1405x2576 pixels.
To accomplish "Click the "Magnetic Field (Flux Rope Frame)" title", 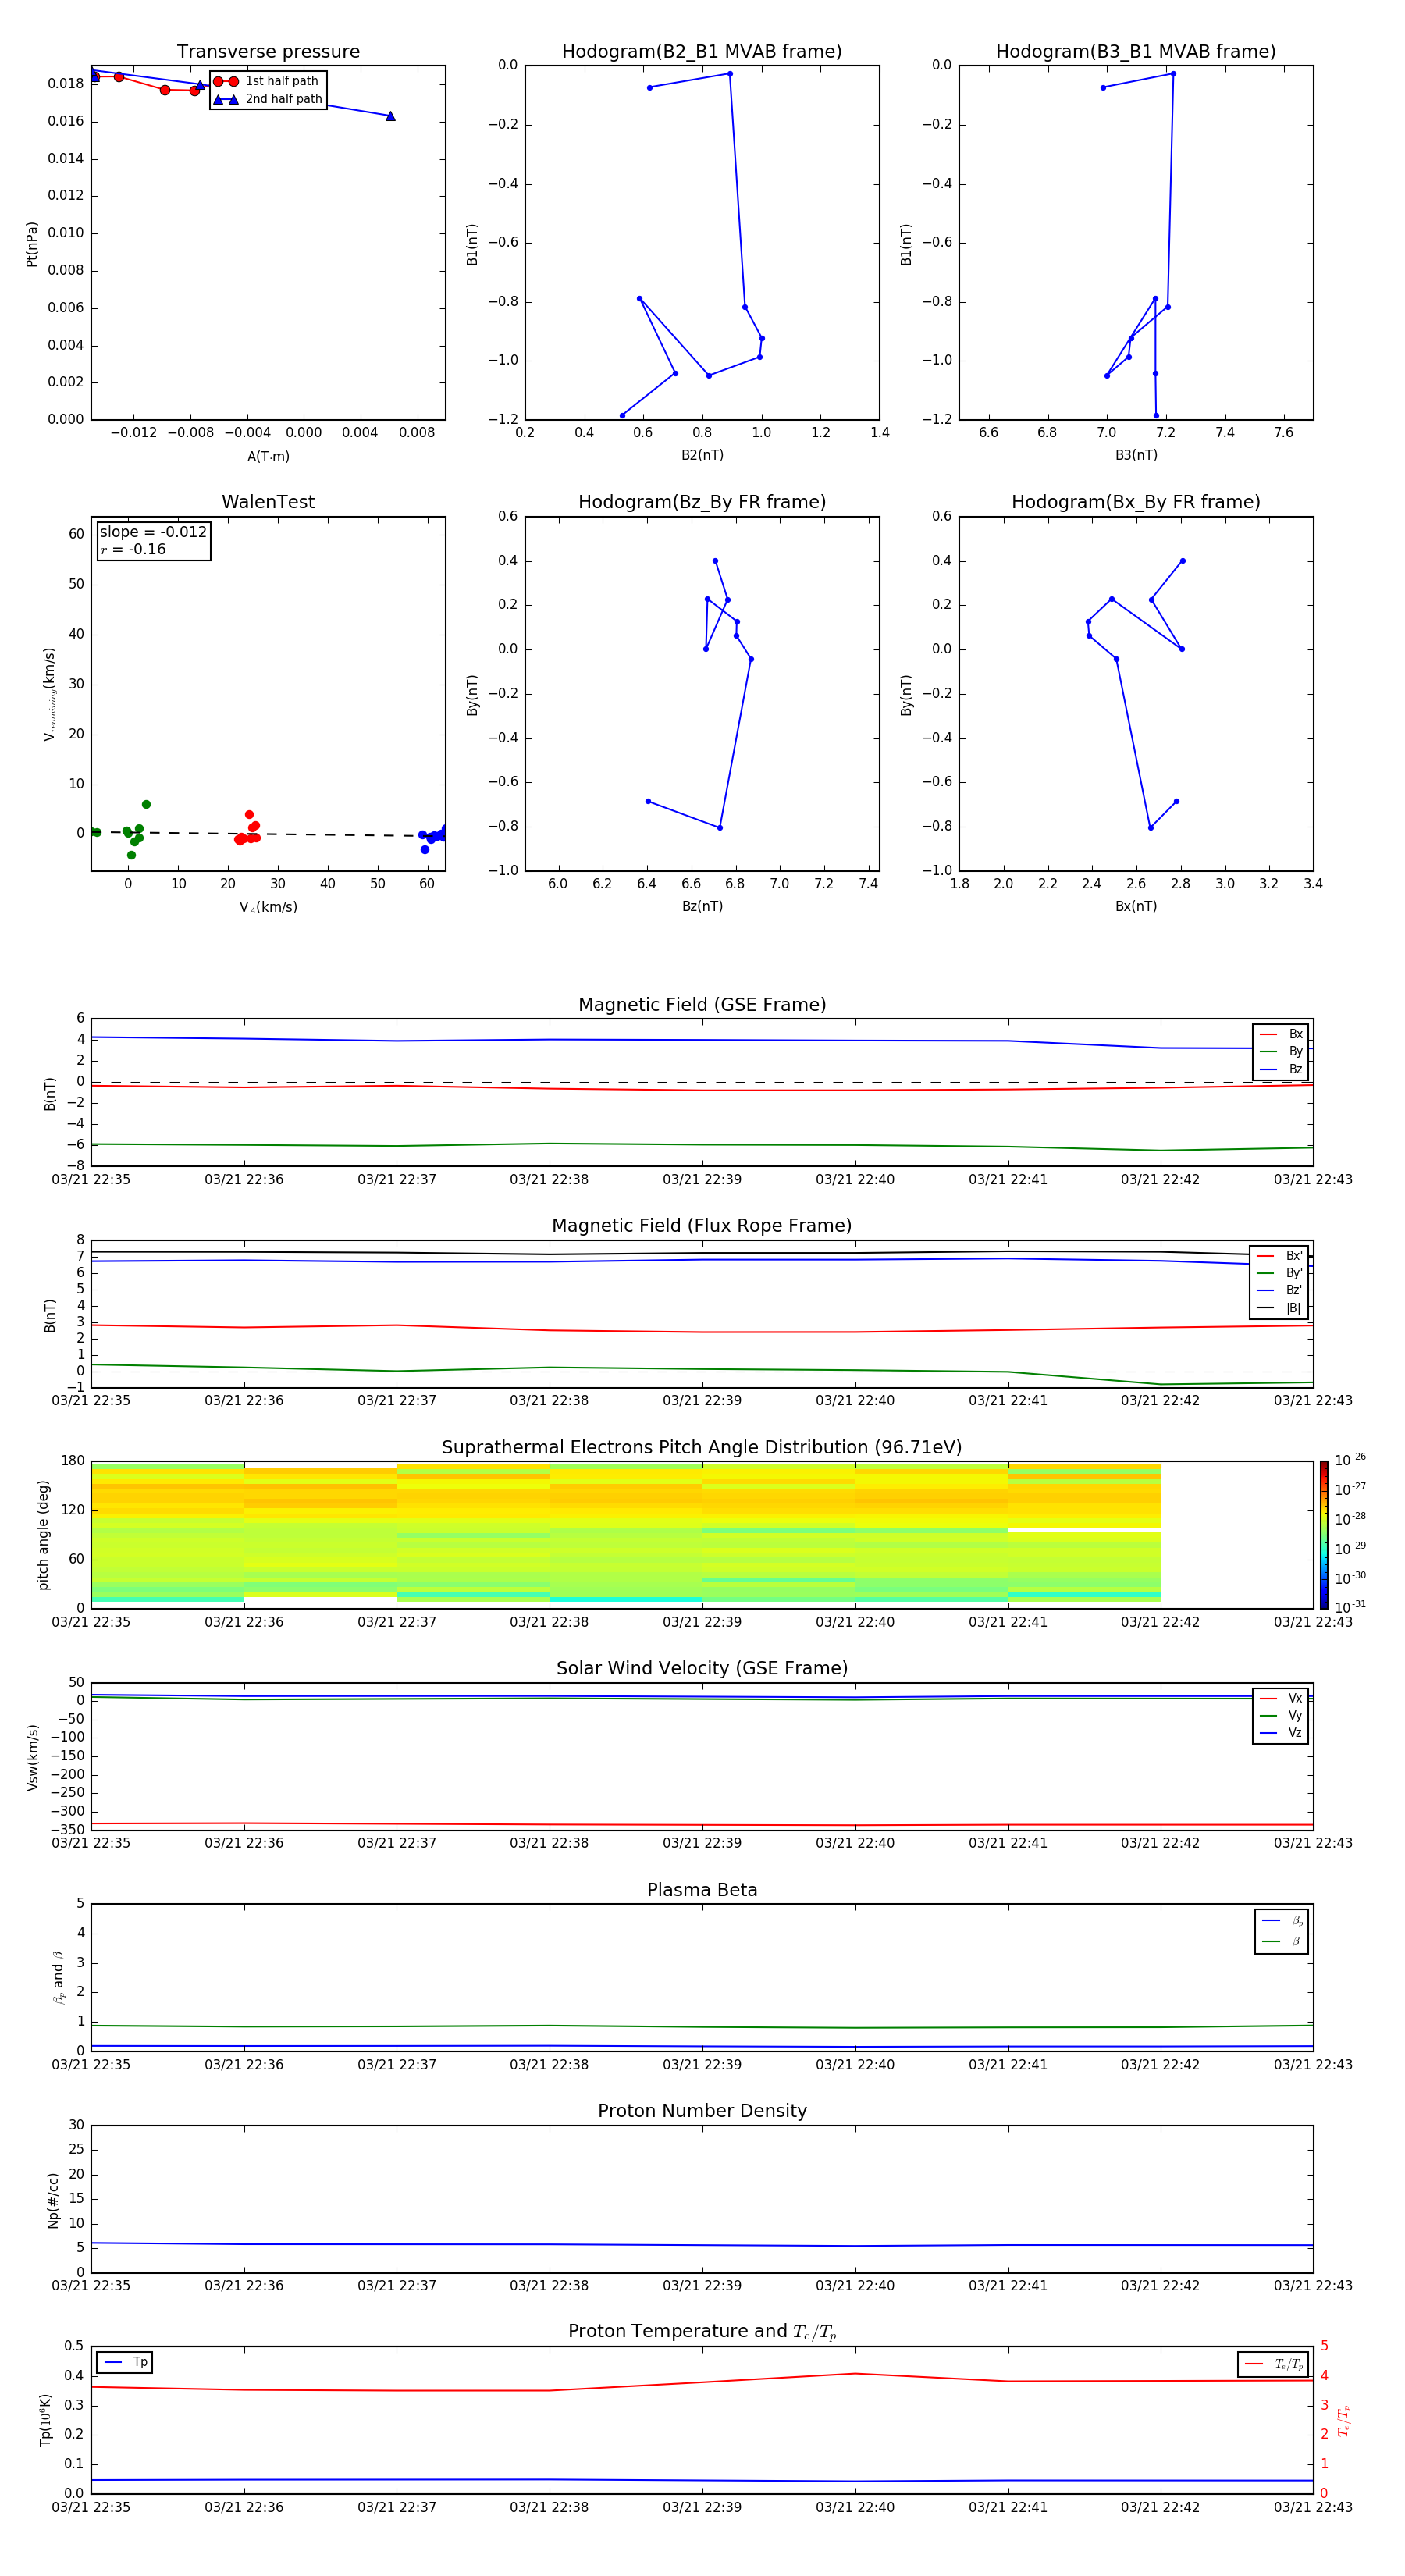I will [702, 1226].
